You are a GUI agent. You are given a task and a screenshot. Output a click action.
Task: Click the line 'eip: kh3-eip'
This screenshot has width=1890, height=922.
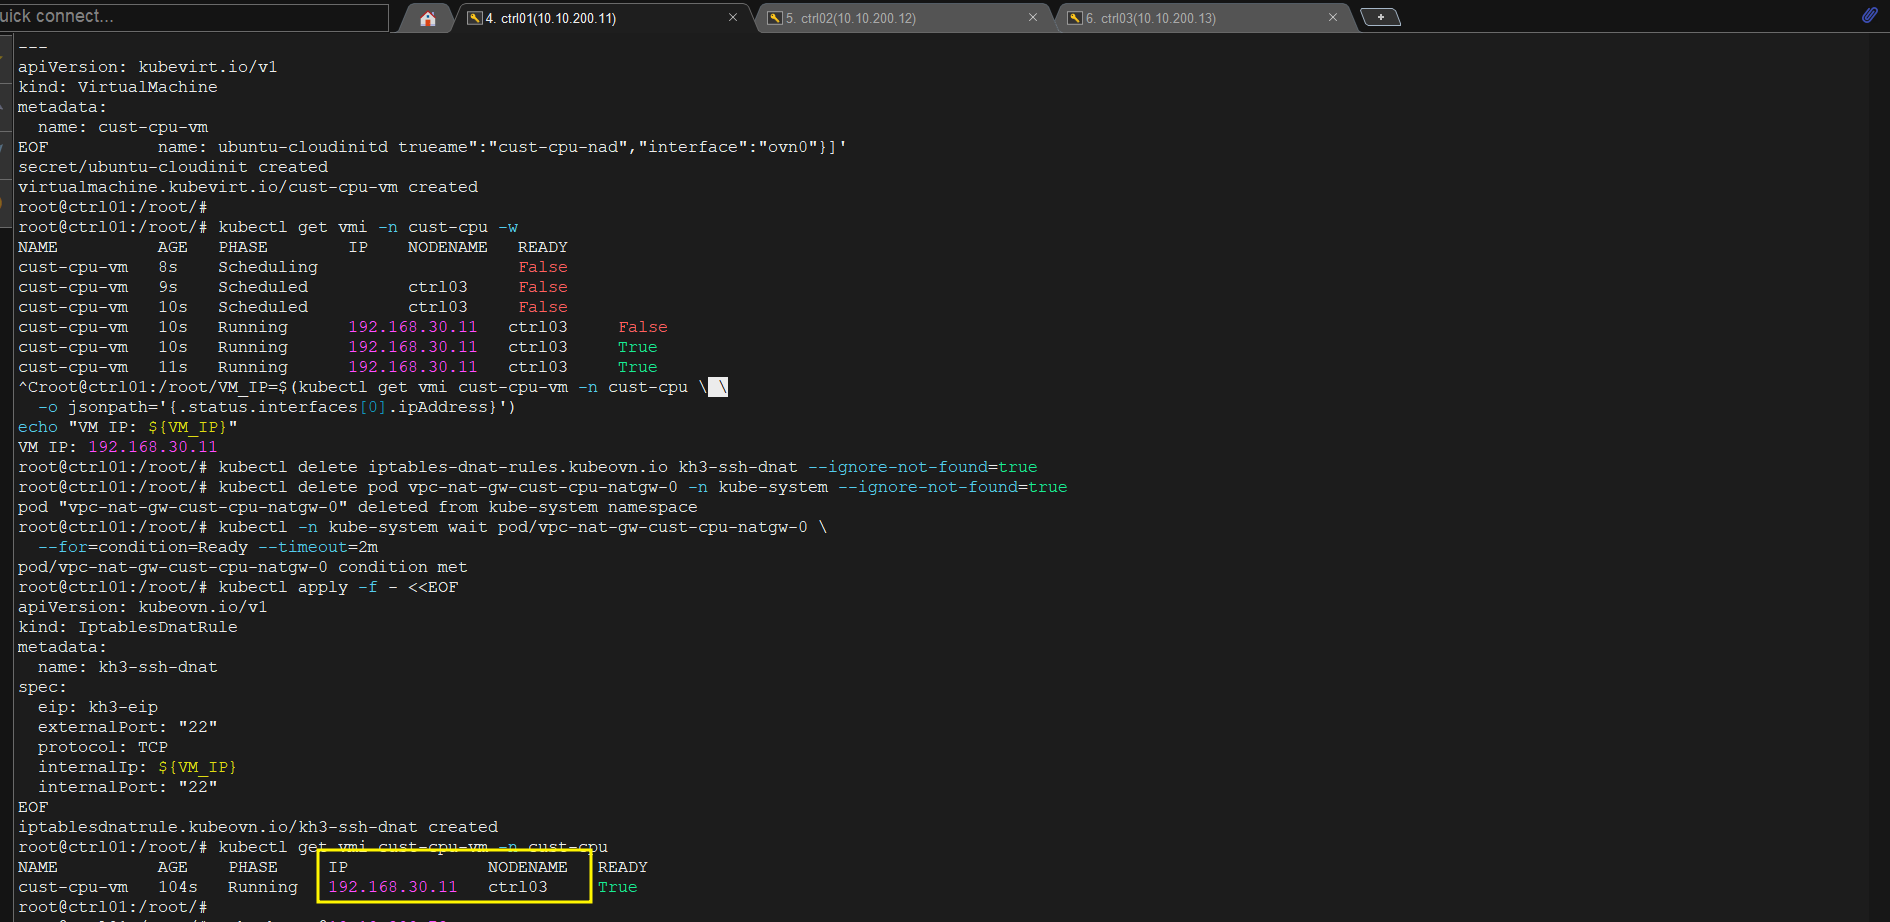[x=98, y=707]
